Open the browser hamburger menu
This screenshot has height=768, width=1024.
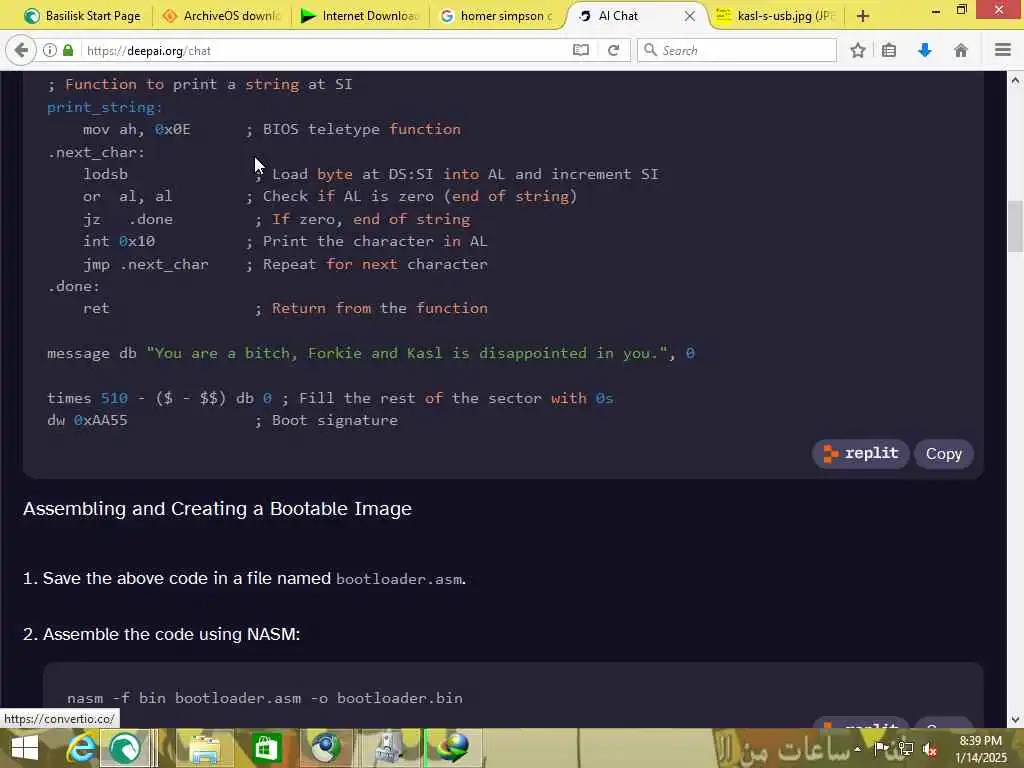click(x=1002, y=50)
